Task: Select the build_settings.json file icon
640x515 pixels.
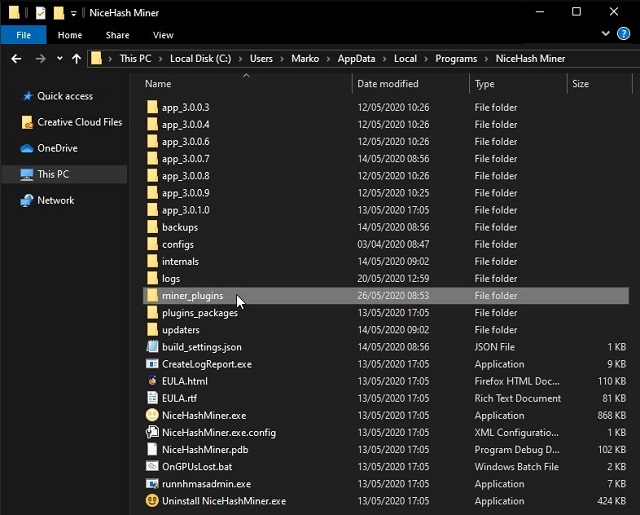Action: (x=152, y=347)
